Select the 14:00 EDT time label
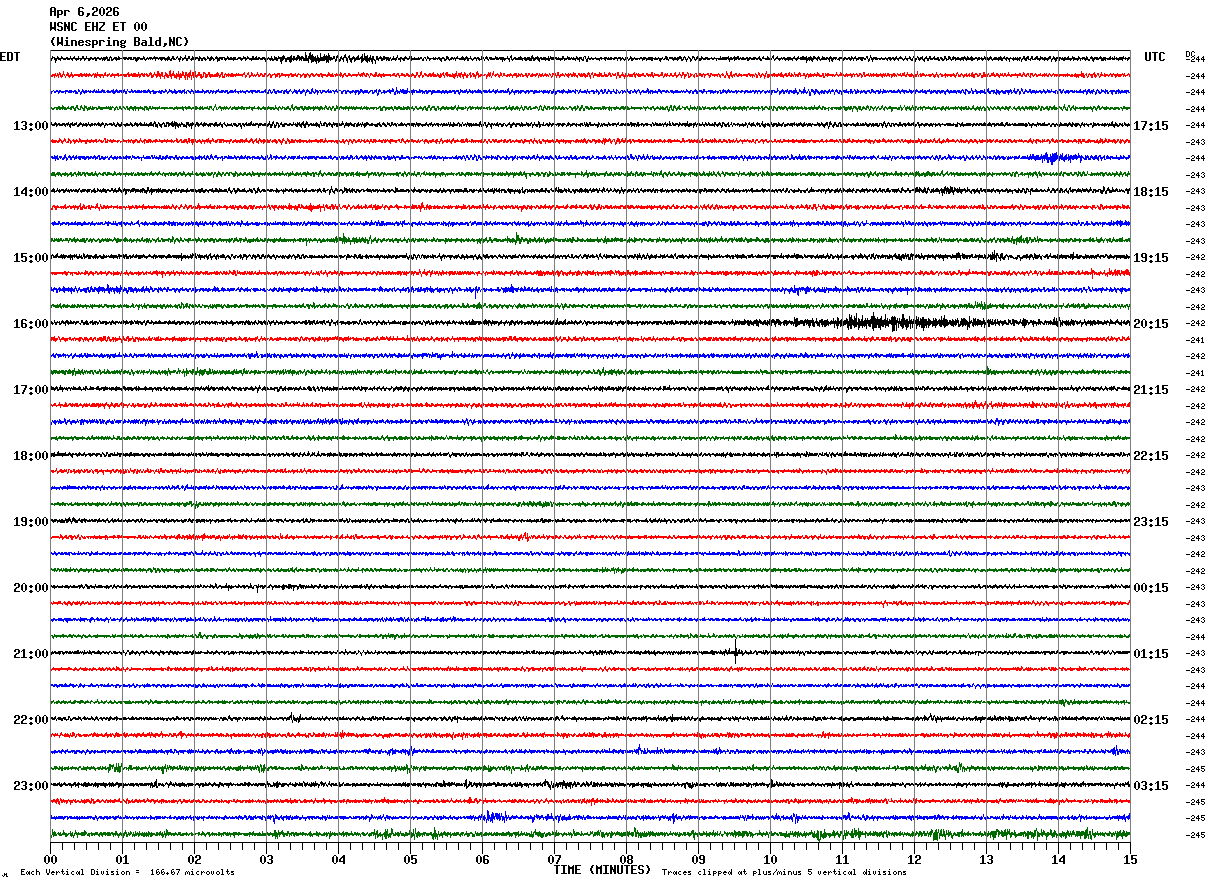The image size is (1210, 886). pyautogui.click(x=30, y=192)
